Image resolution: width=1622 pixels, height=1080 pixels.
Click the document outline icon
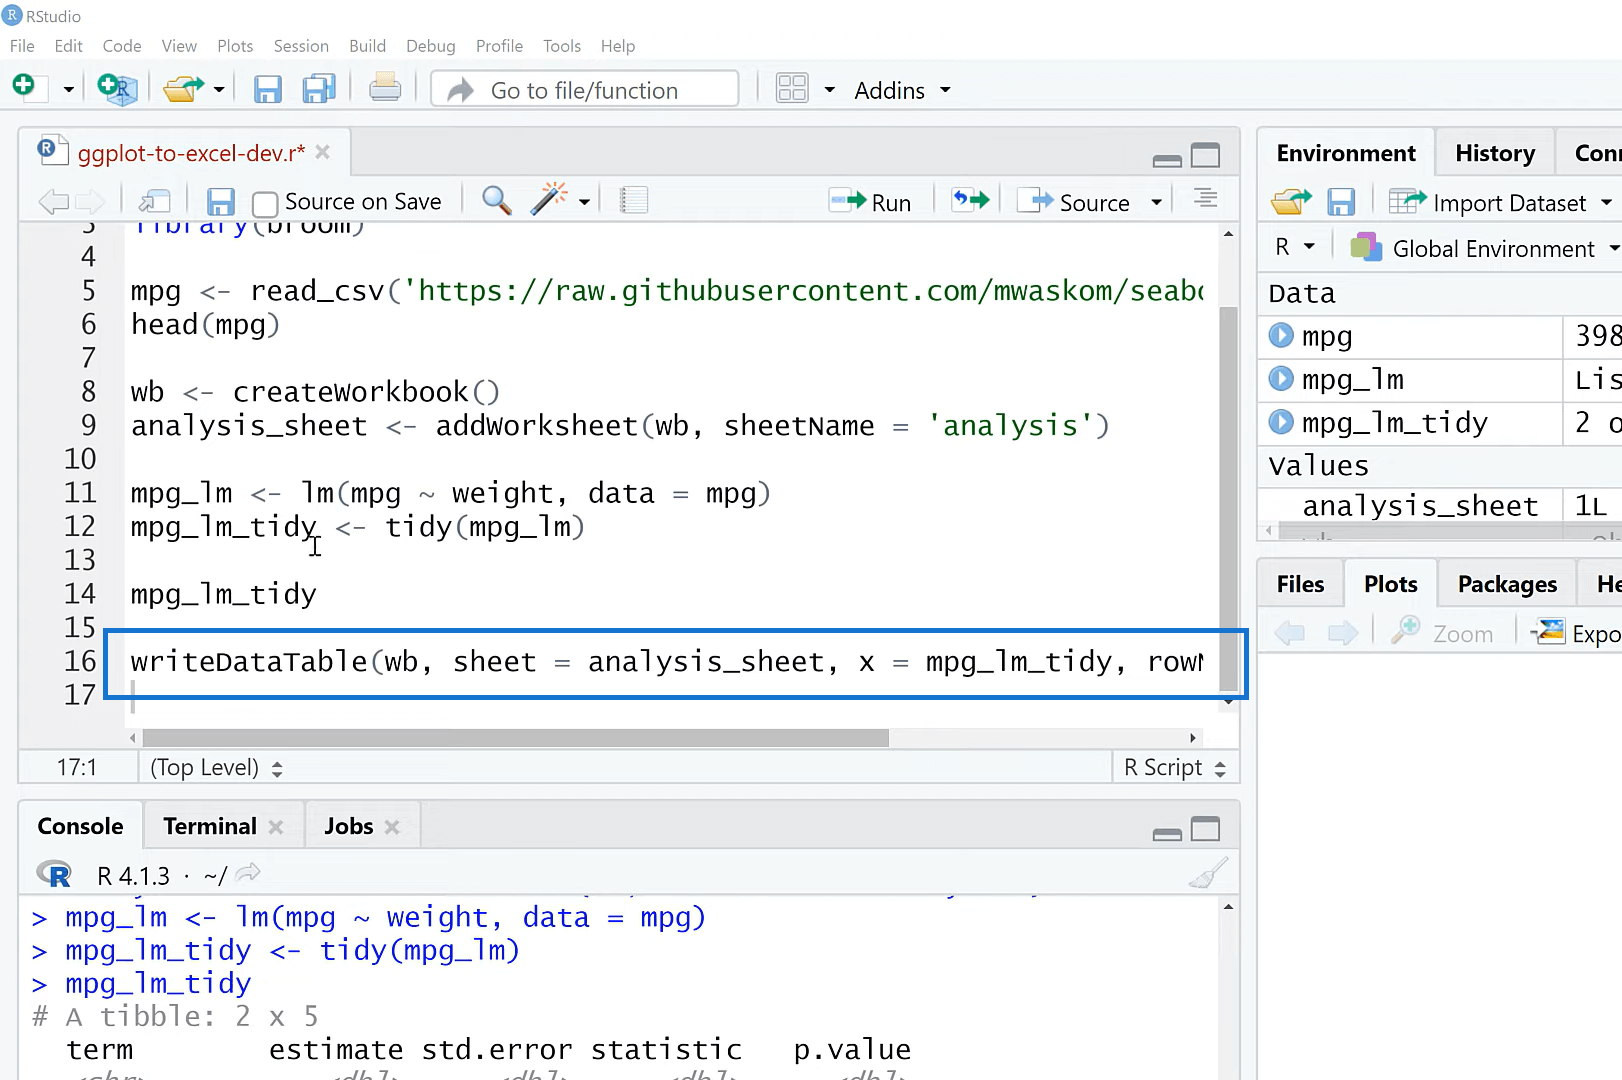pyautogui.click(x=1205, y=198)
